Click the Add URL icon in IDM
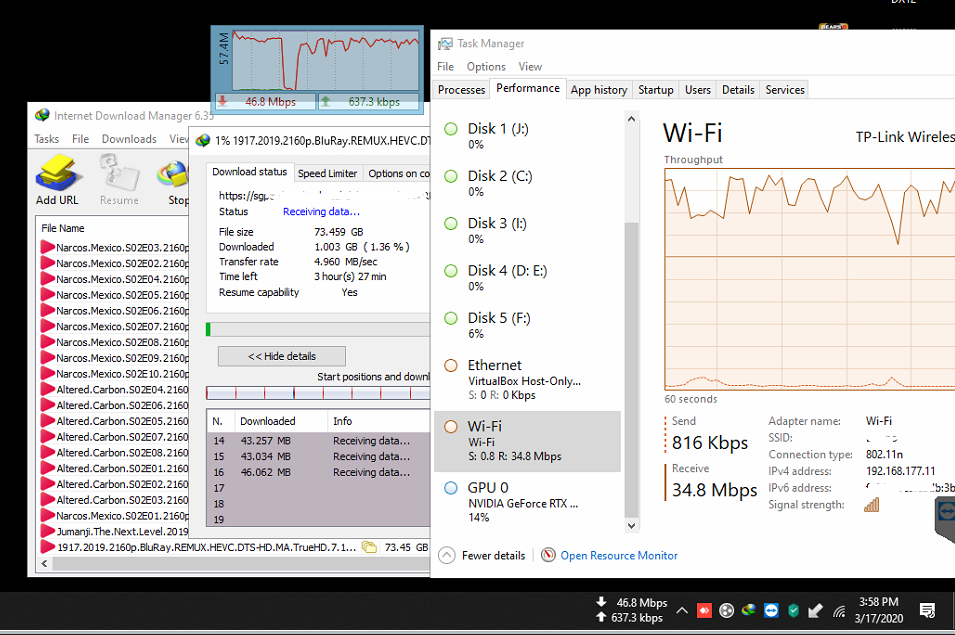Viewport: 955px width, 635px height. [57, 180]
